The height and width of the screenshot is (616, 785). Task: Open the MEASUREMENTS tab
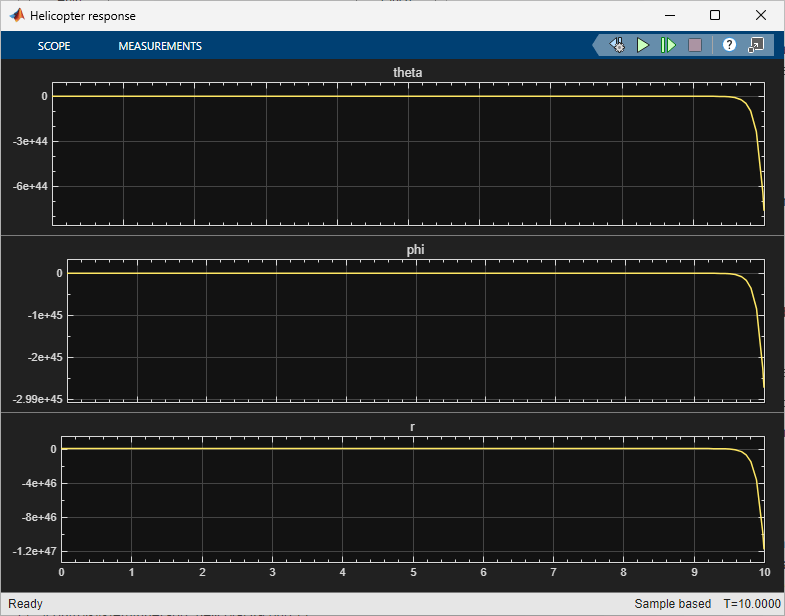pyautogui.click(x=160, y=46)
